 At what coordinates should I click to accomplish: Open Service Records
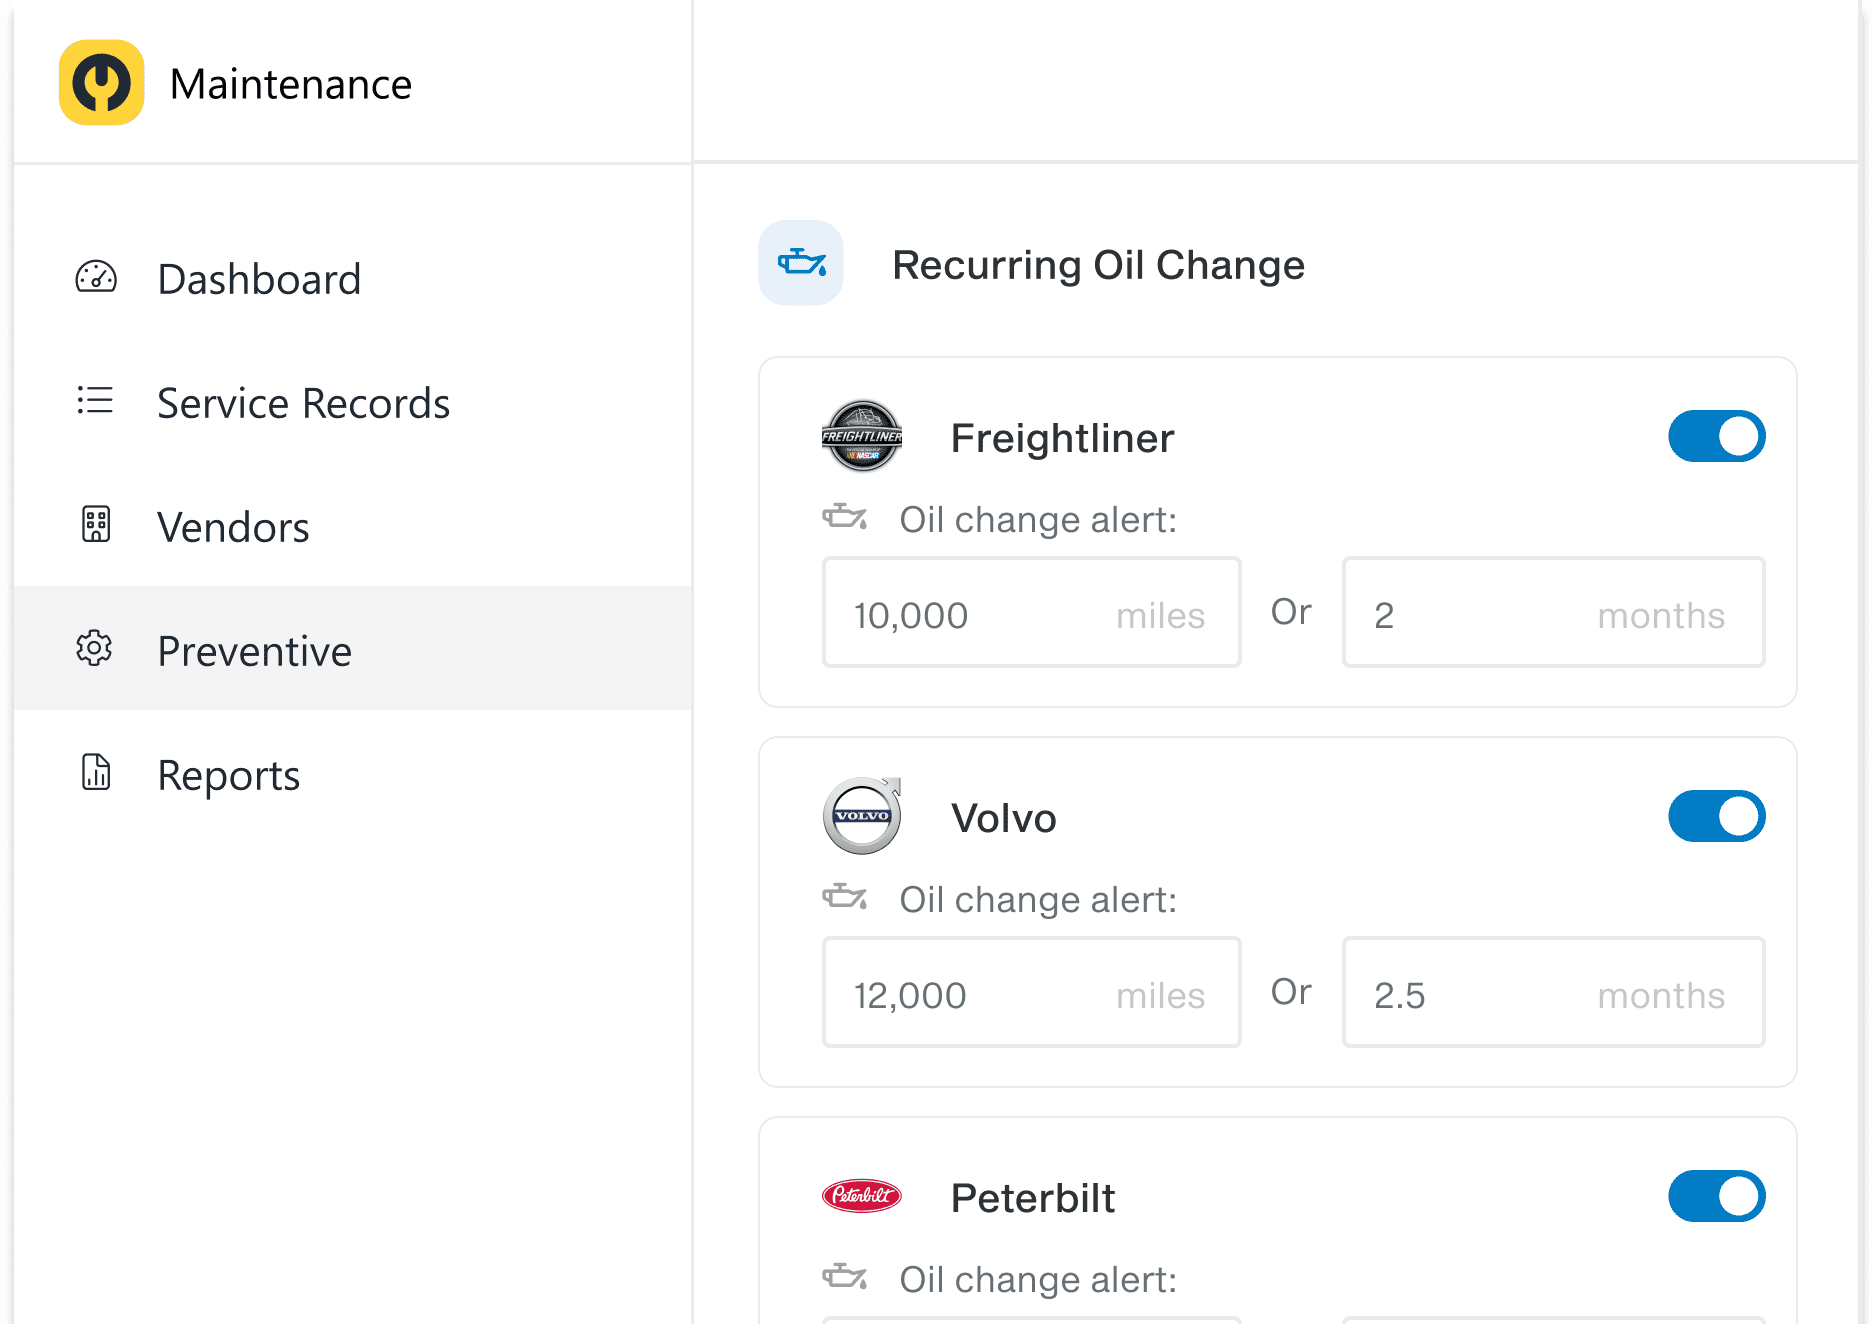tap(303, 403)
